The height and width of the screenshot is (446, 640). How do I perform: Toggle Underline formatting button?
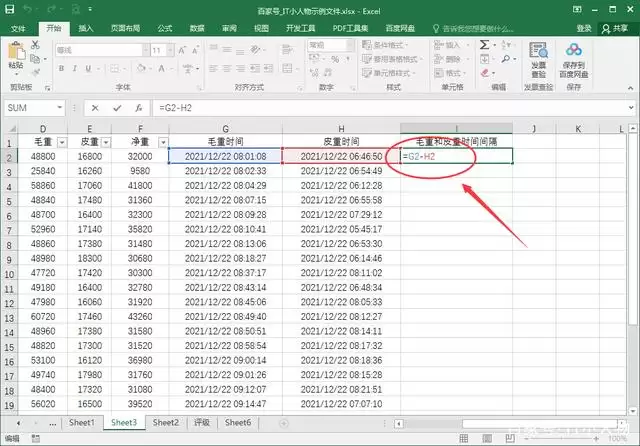click(x=88, y=68)
